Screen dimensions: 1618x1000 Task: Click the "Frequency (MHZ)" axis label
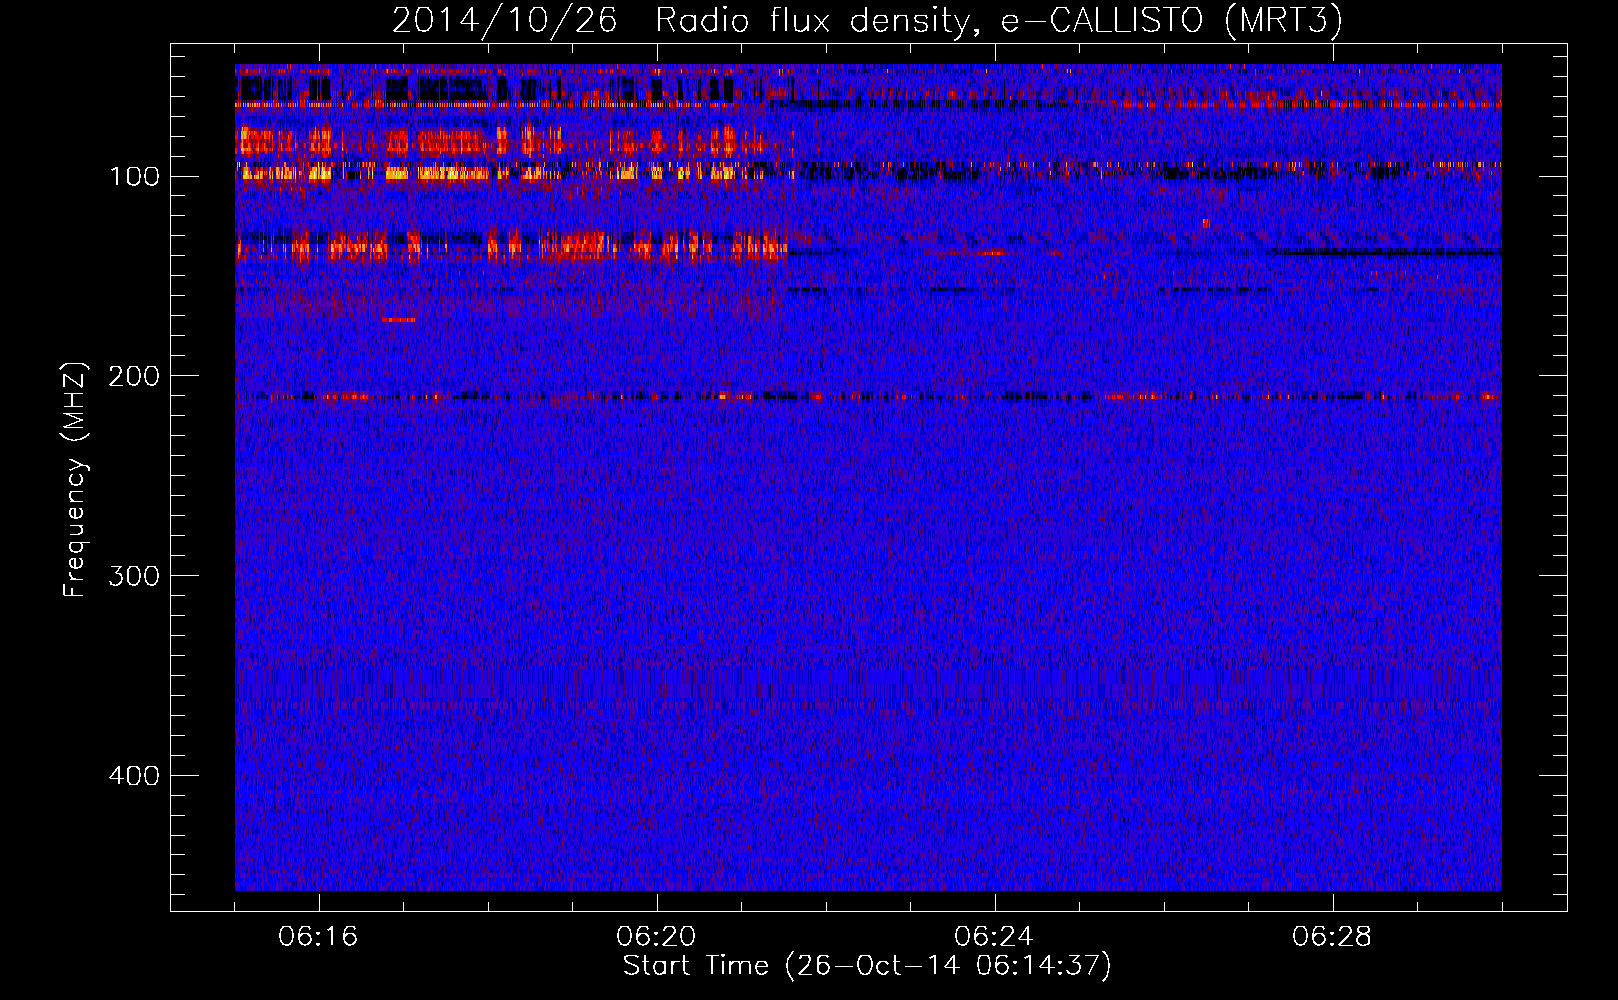pos(74,480)
